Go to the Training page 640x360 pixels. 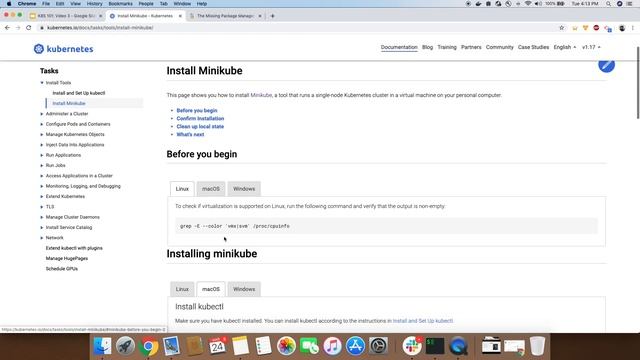[447, 47]
